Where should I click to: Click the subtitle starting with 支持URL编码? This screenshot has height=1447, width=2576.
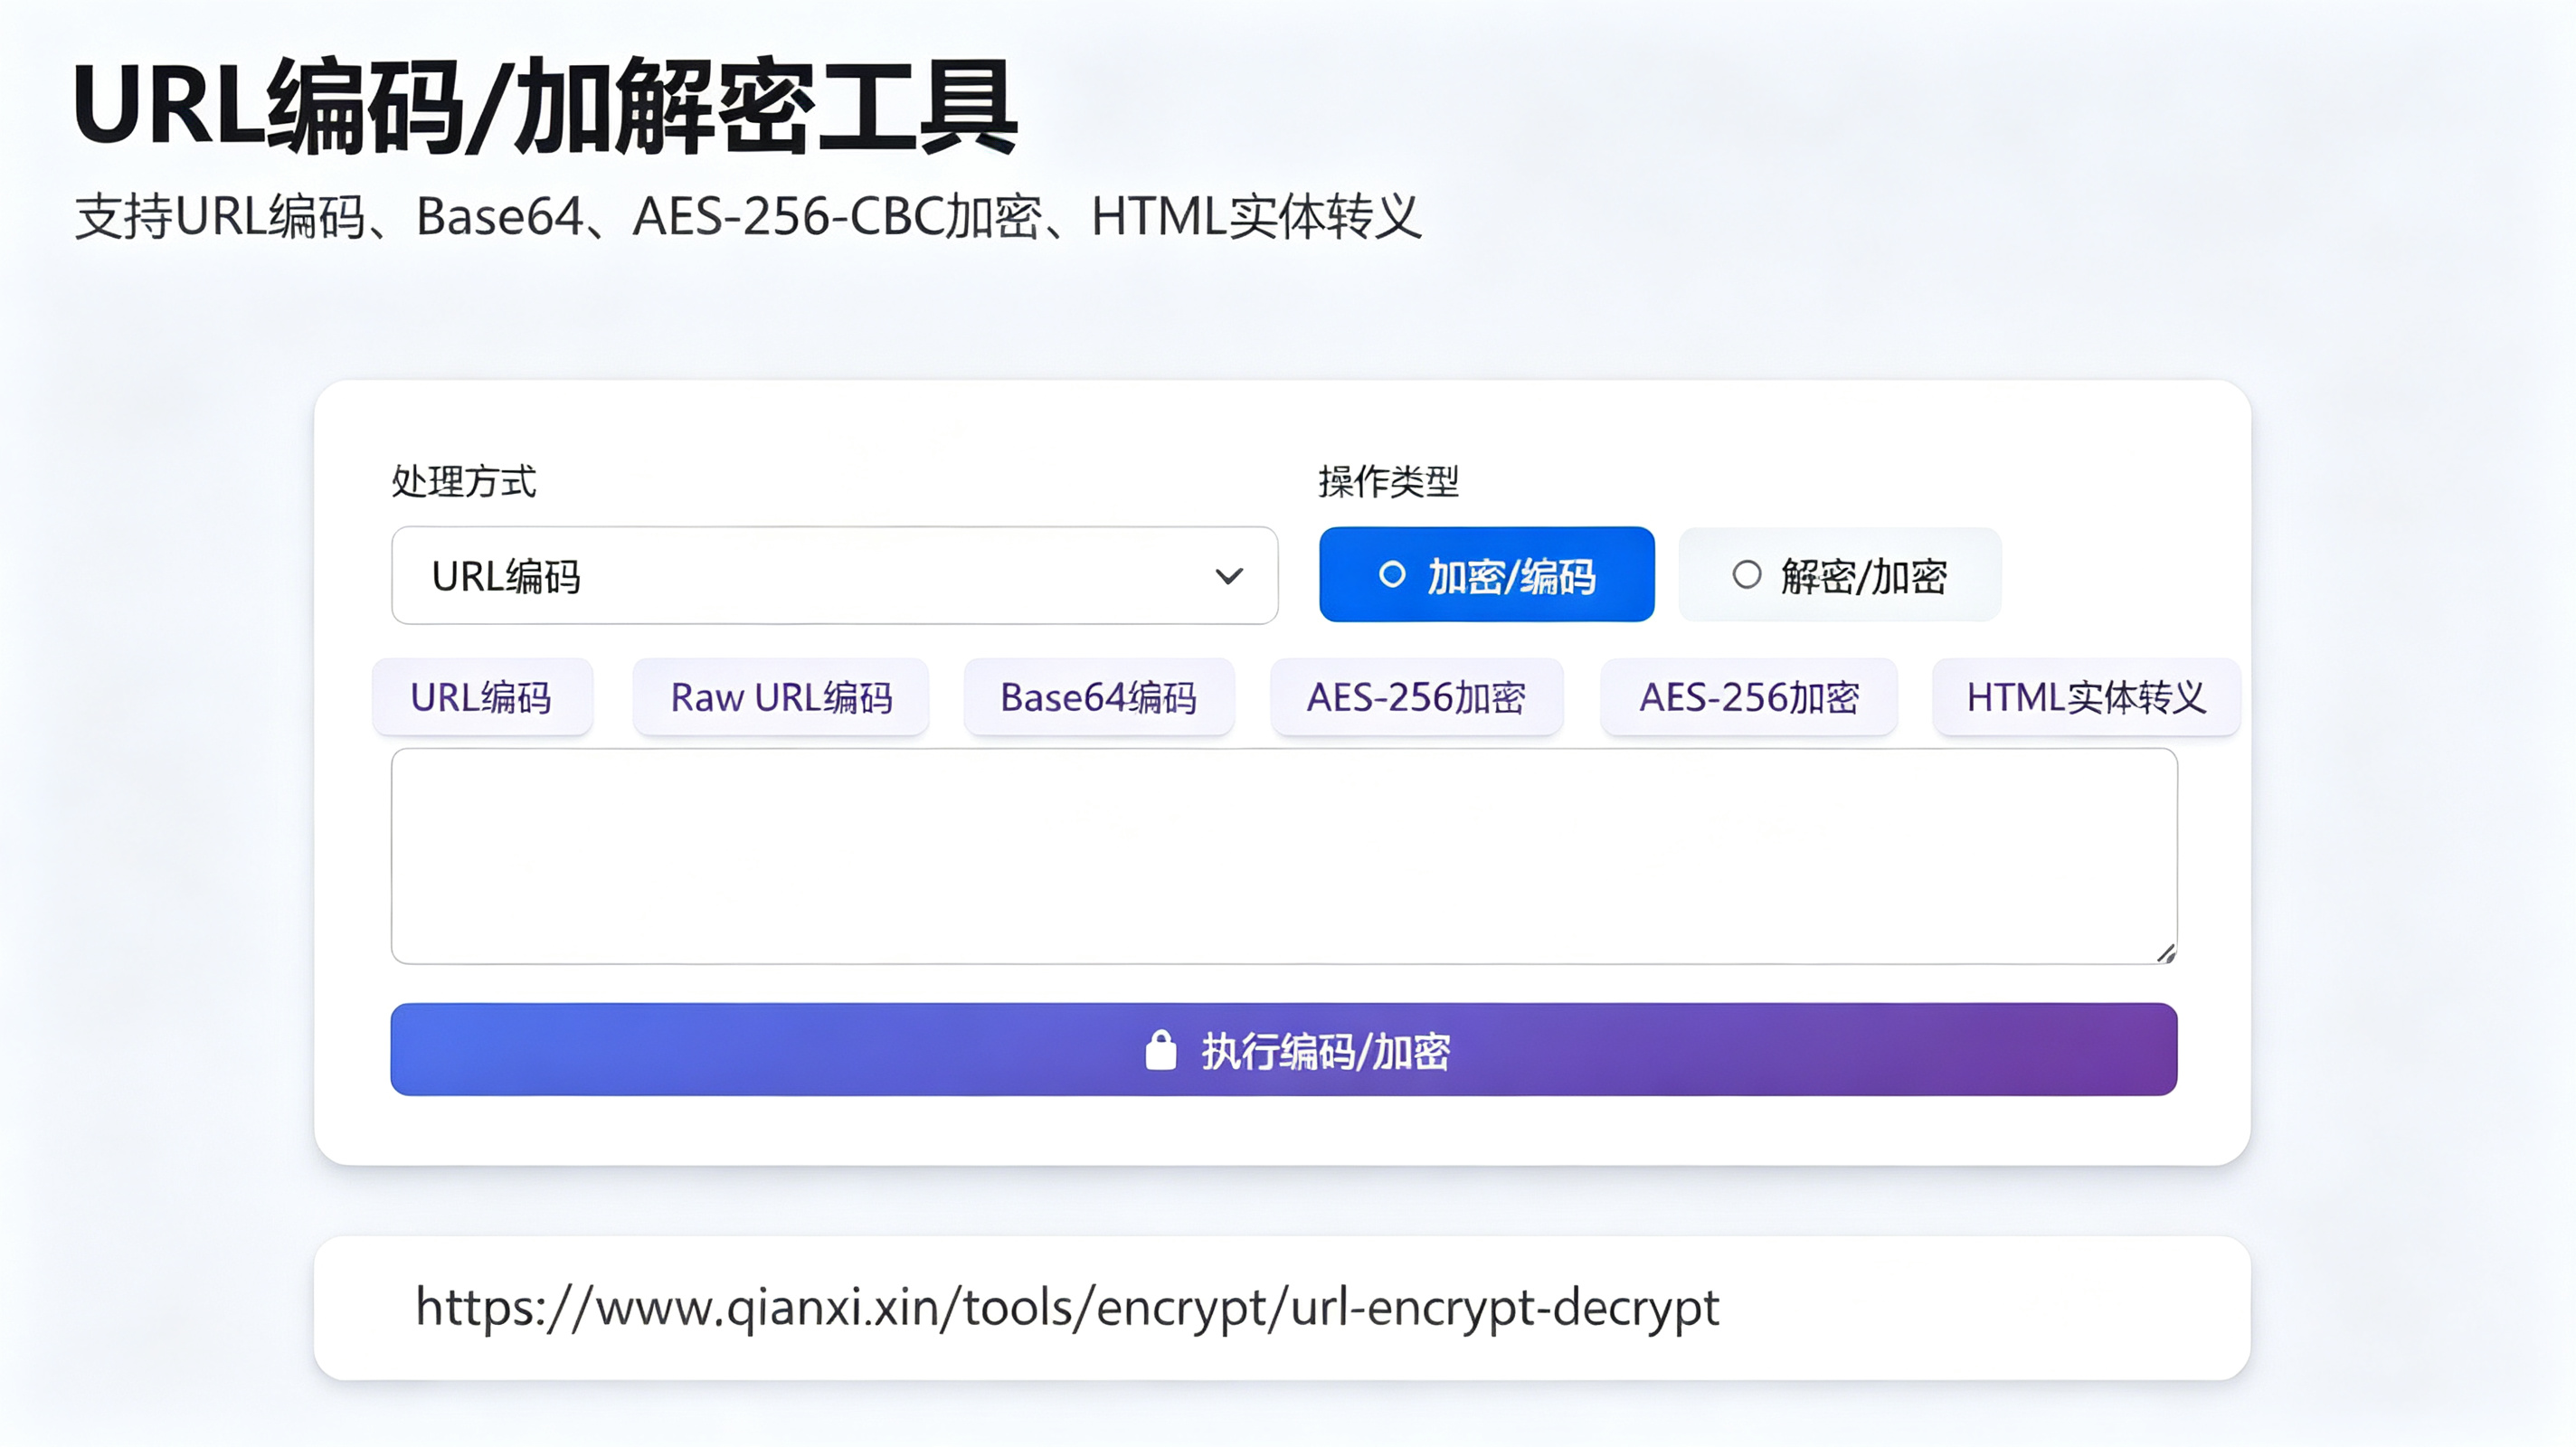point(748,216)
